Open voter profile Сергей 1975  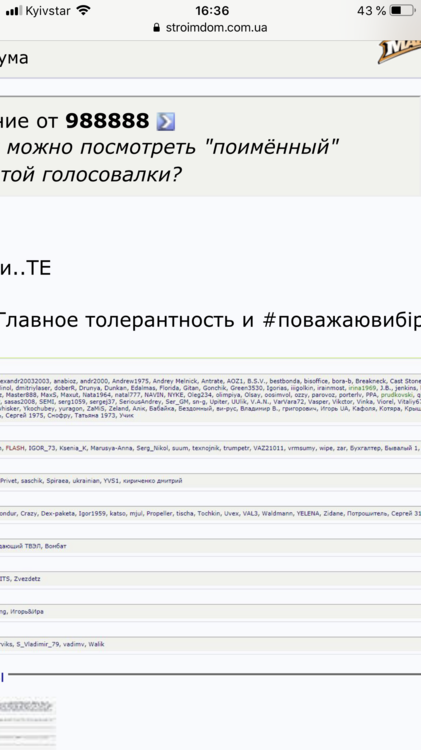pyautogui.click(x=22, y=415)
